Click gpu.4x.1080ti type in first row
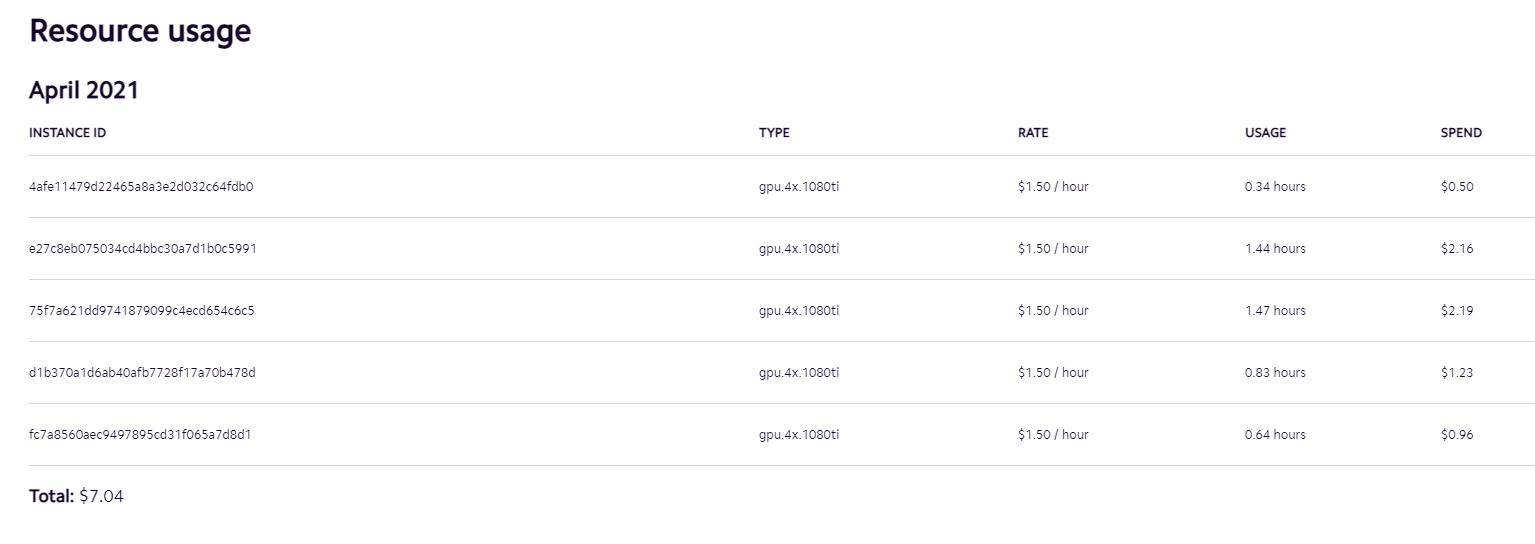1535x544 pixels. (x=799, y=187)
